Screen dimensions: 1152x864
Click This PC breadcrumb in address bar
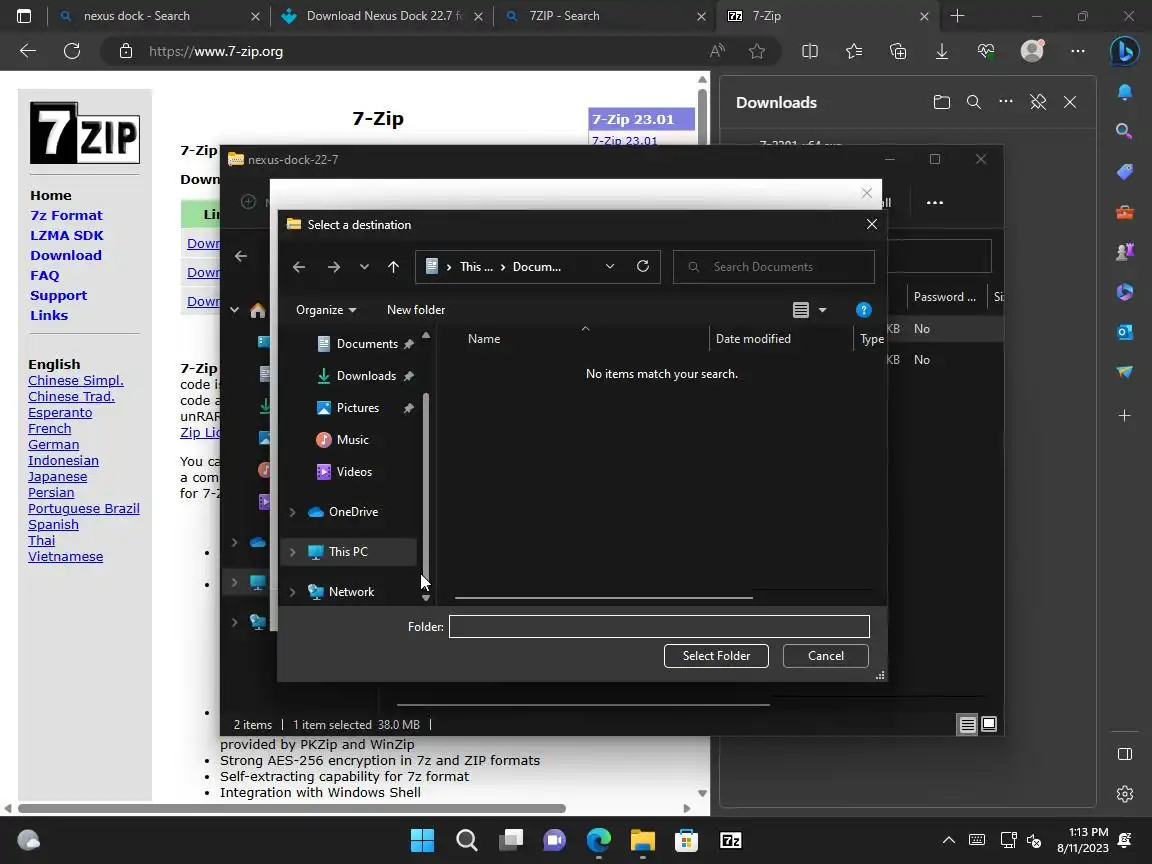[475, 267]
